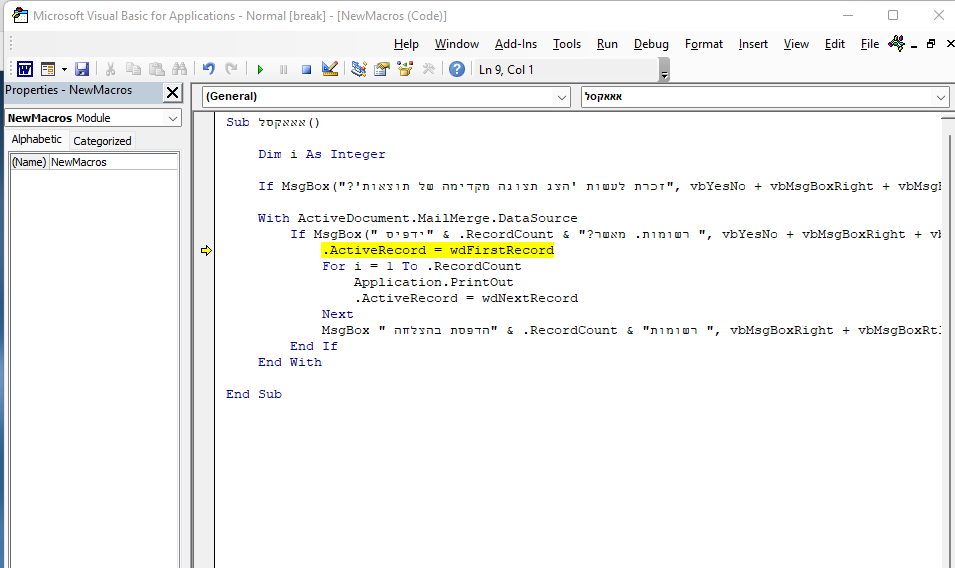Open the File menu
Screen dimensions: 955x568
click(870, 44)
